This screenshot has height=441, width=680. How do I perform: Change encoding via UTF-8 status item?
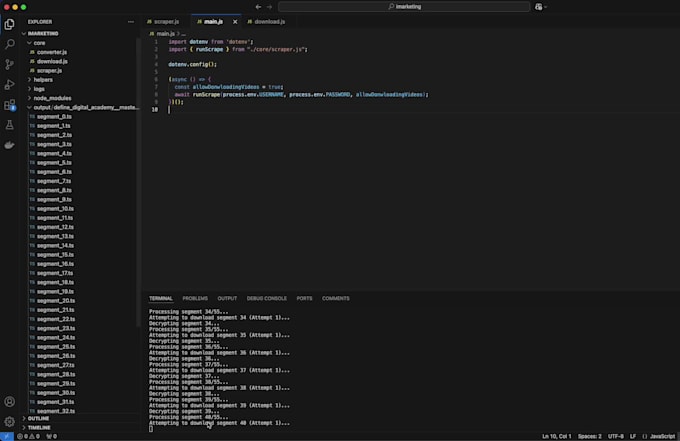coord(616,436)
